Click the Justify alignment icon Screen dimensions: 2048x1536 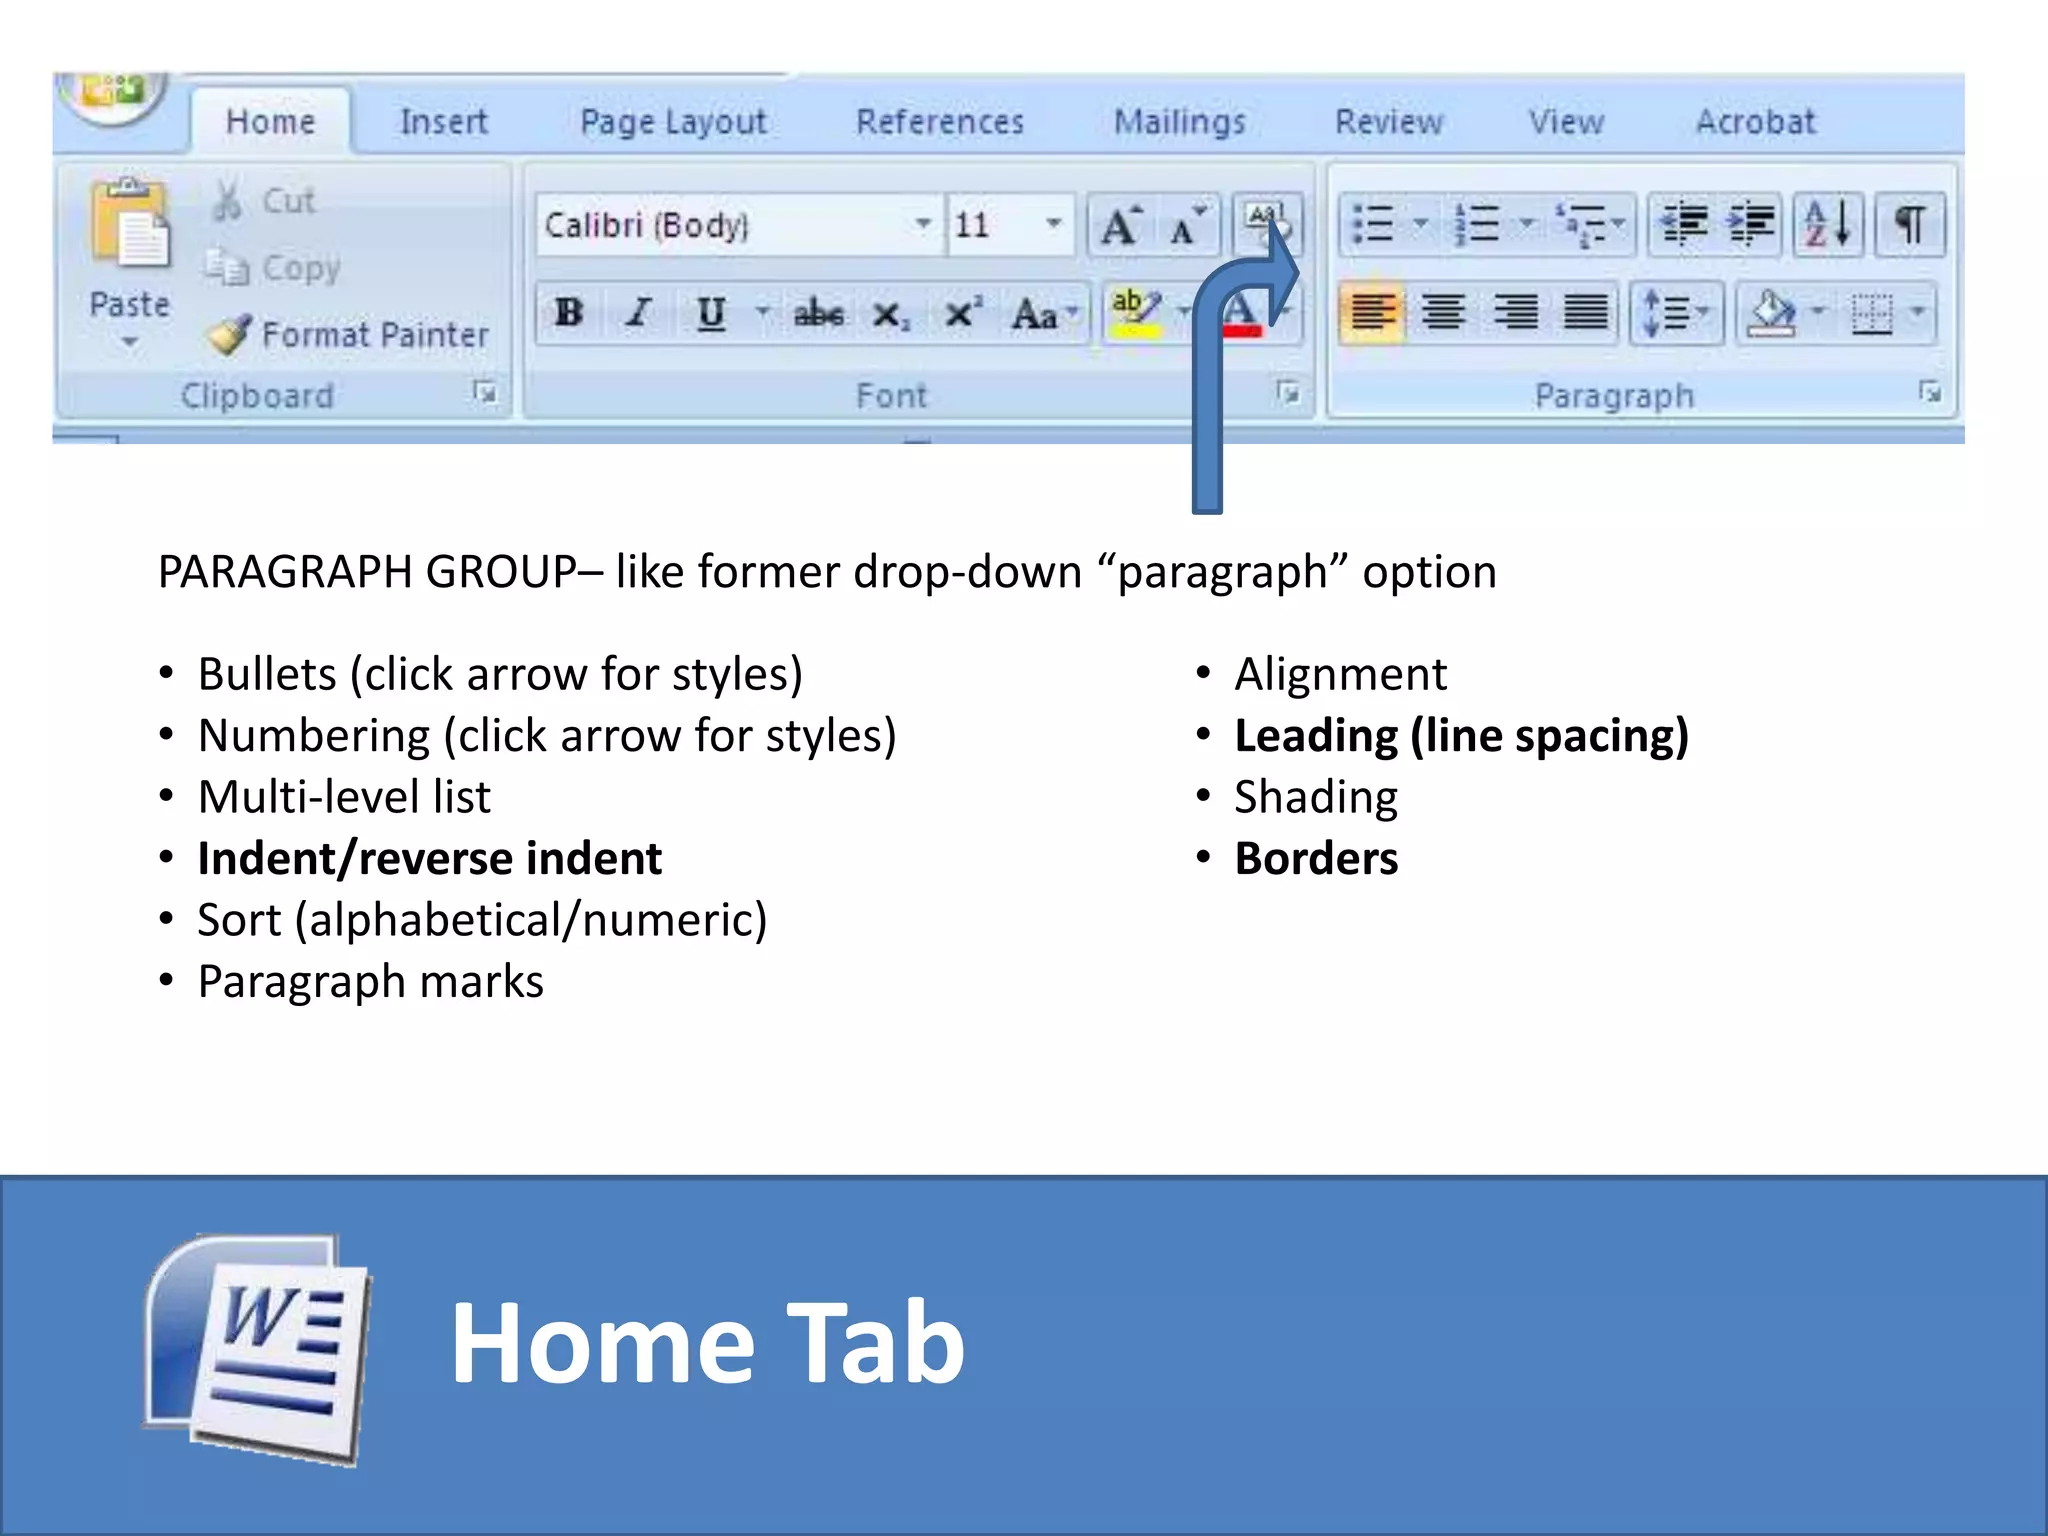[1585, 313]
